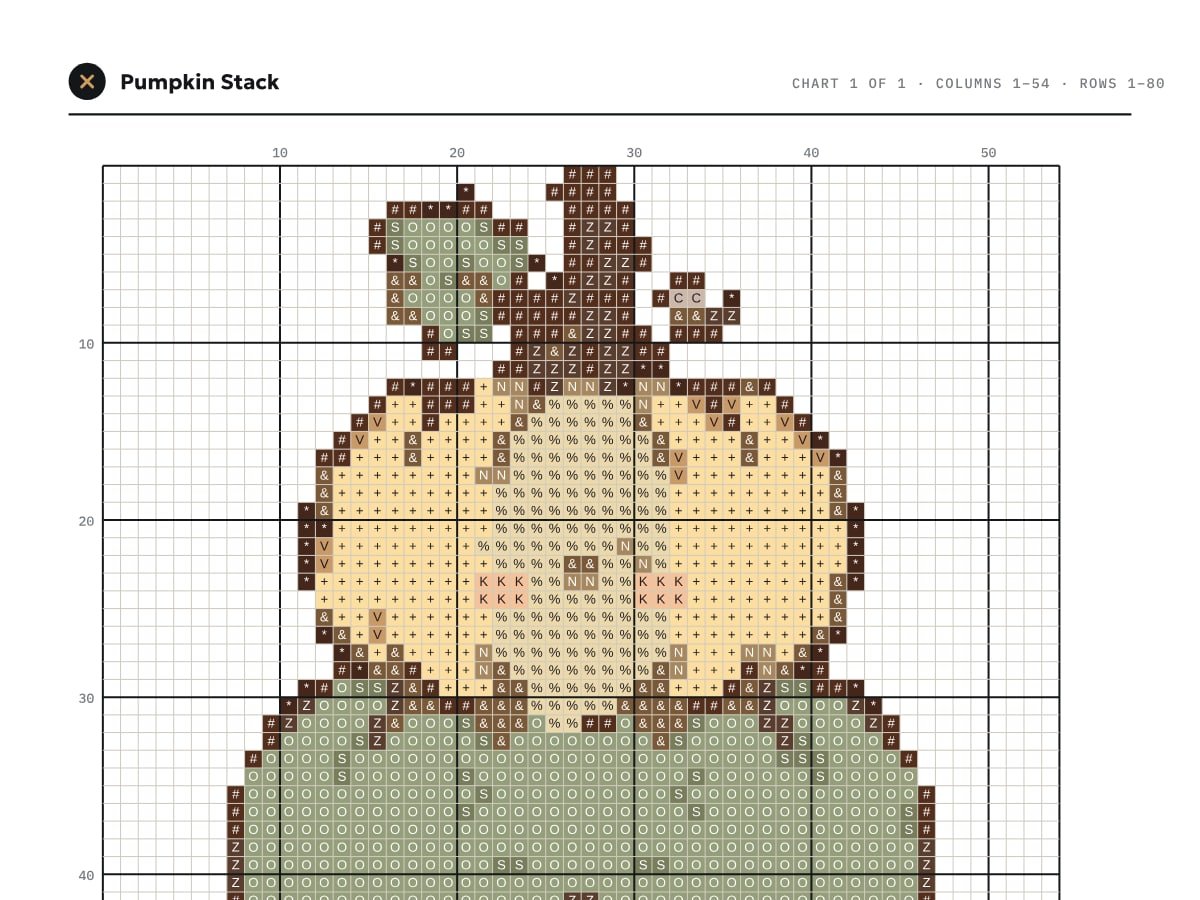Select column axis label 20 above the grid
The width and height of the screenshot is (1200, 900).
tap(457, 153)
